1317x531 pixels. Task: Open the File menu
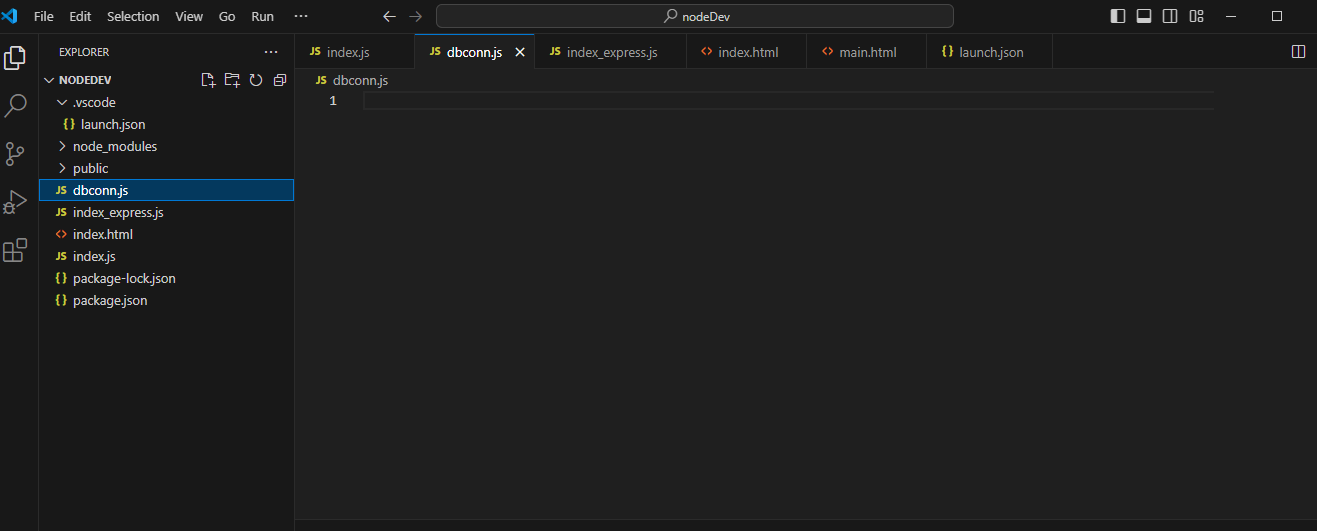[44, 16]
